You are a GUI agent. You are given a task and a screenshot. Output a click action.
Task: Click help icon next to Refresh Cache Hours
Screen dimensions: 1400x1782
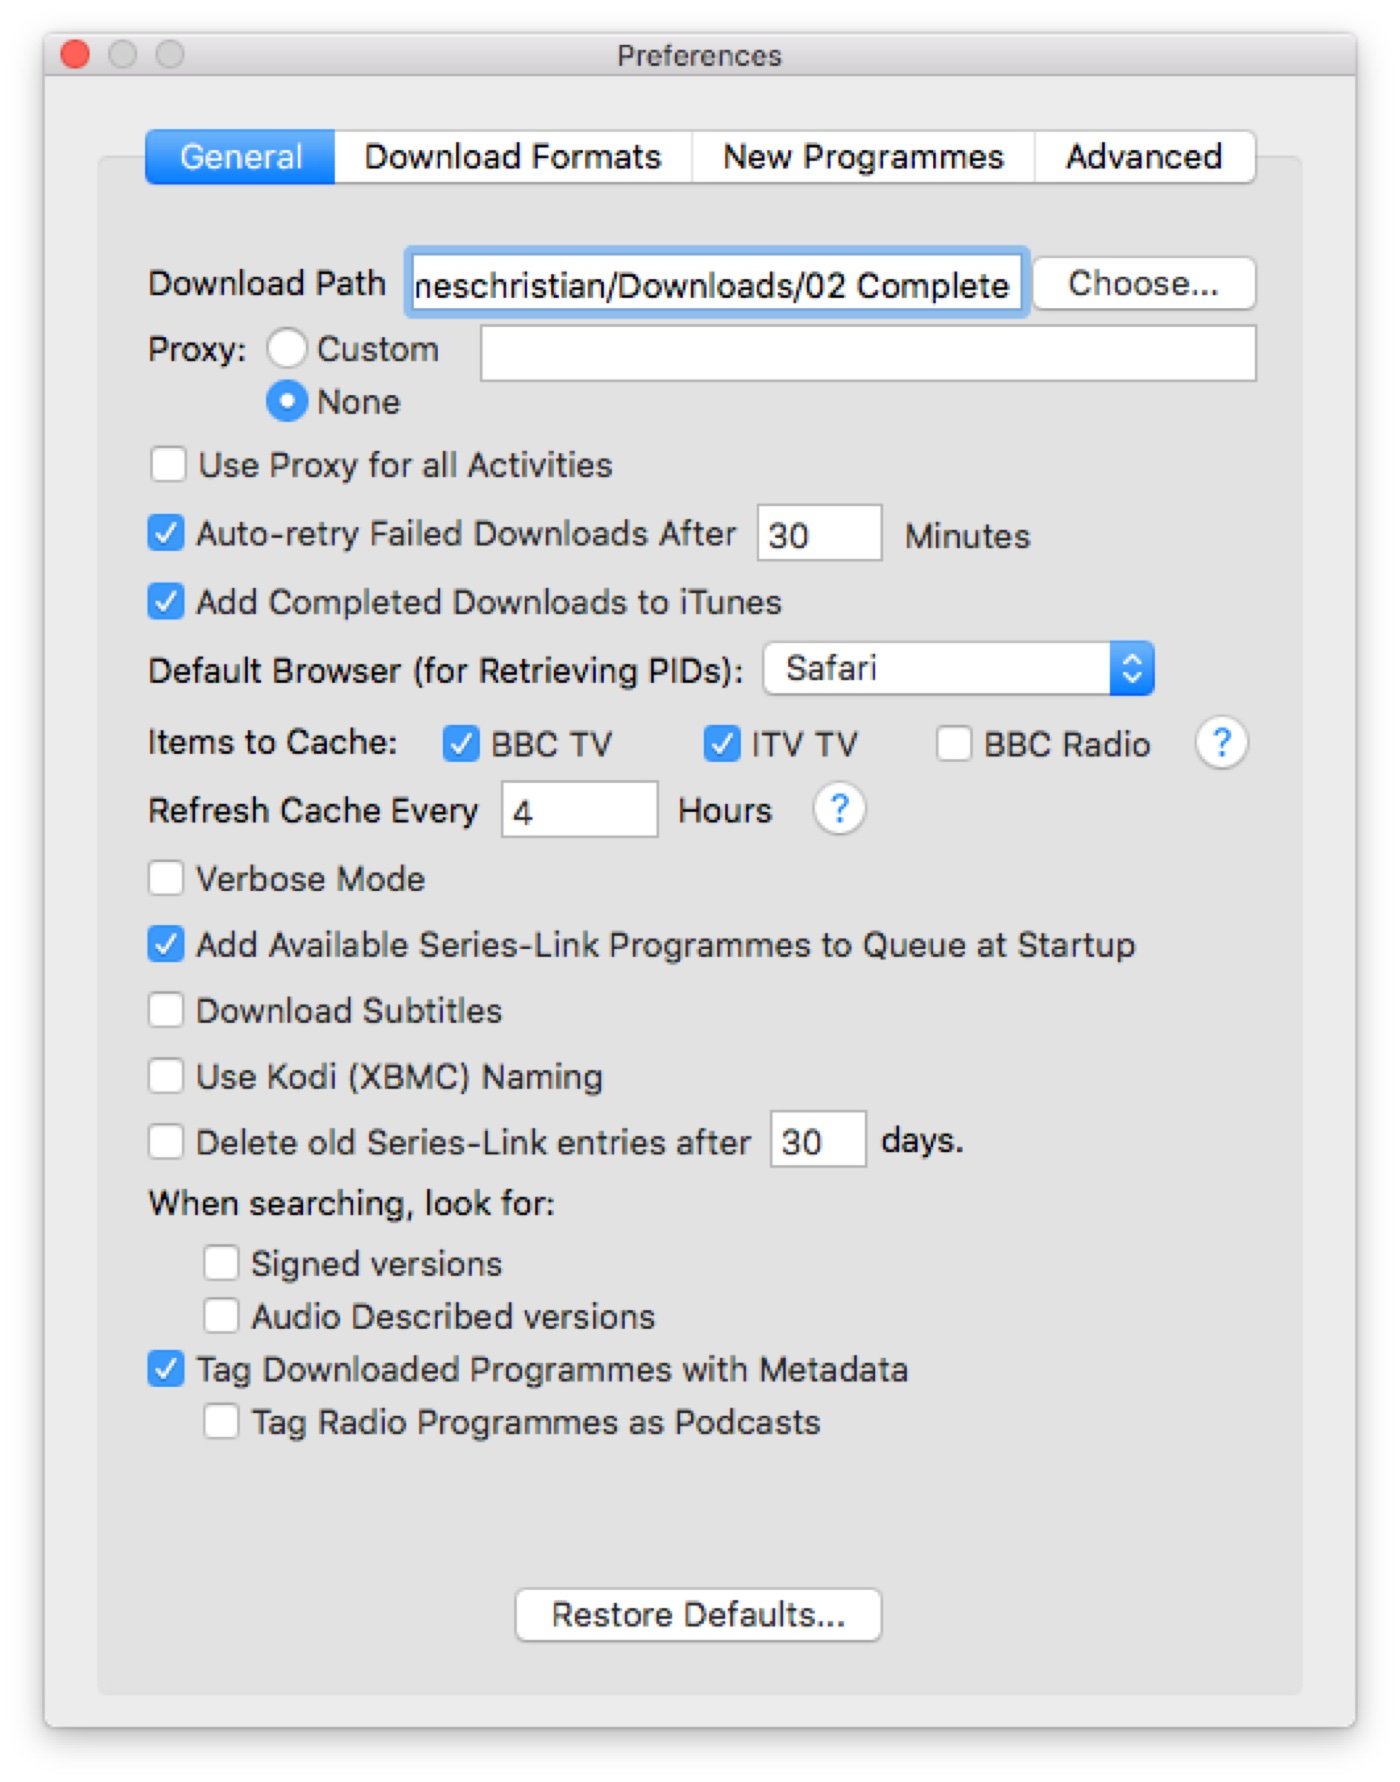coord(838,809)
